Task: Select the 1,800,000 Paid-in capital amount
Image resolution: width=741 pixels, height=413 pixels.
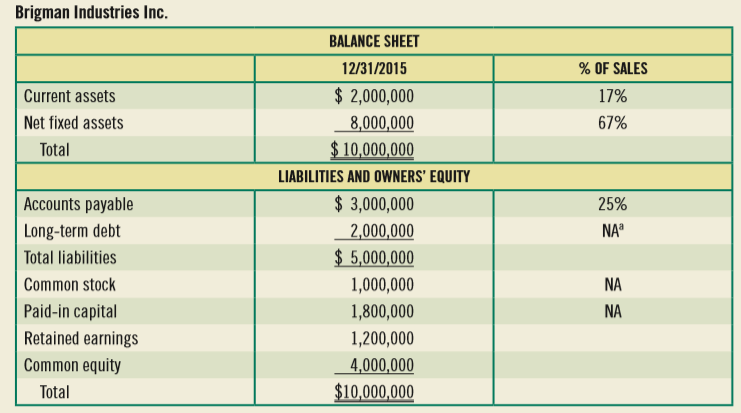Action: 382,311
